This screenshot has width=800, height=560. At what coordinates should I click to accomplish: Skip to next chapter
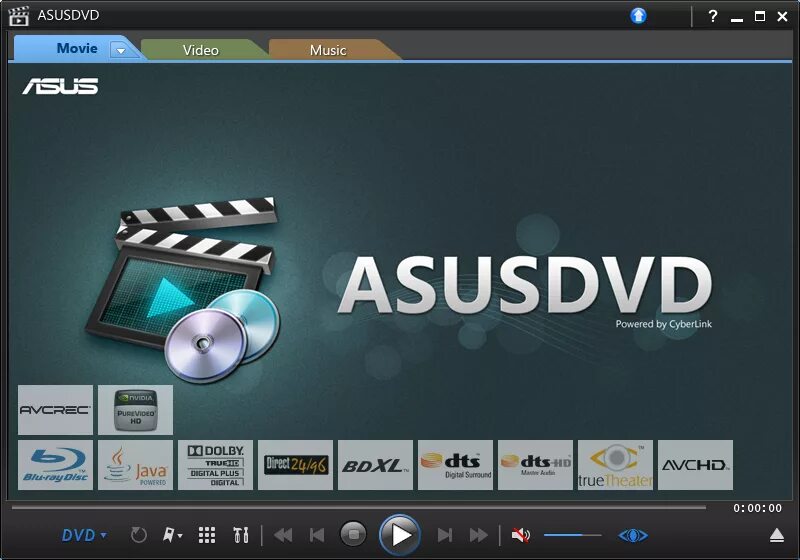point(445,535)
